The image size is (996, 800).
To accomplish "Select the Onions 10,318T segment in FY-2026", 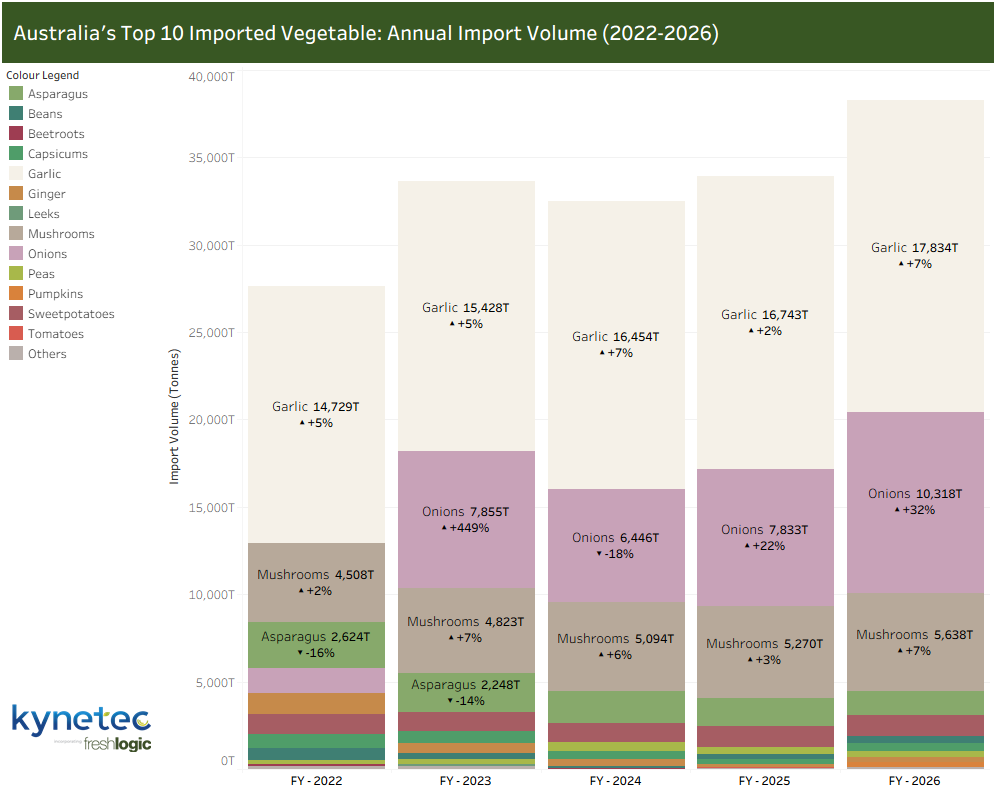I will pos(915,503).
